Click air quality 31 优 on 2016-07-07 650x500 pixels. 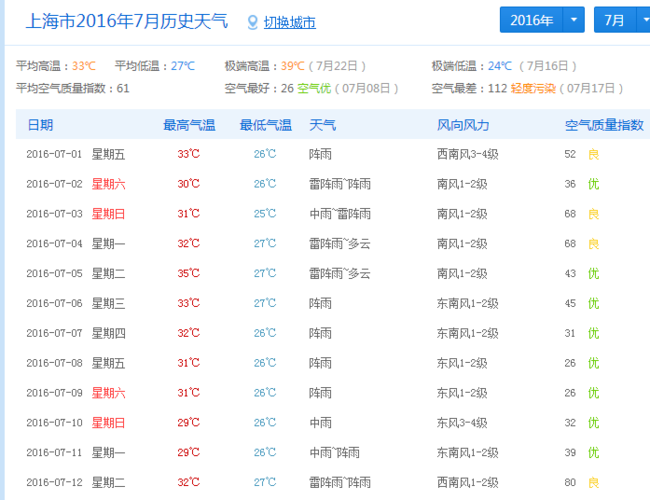click(x=582, y=333)
